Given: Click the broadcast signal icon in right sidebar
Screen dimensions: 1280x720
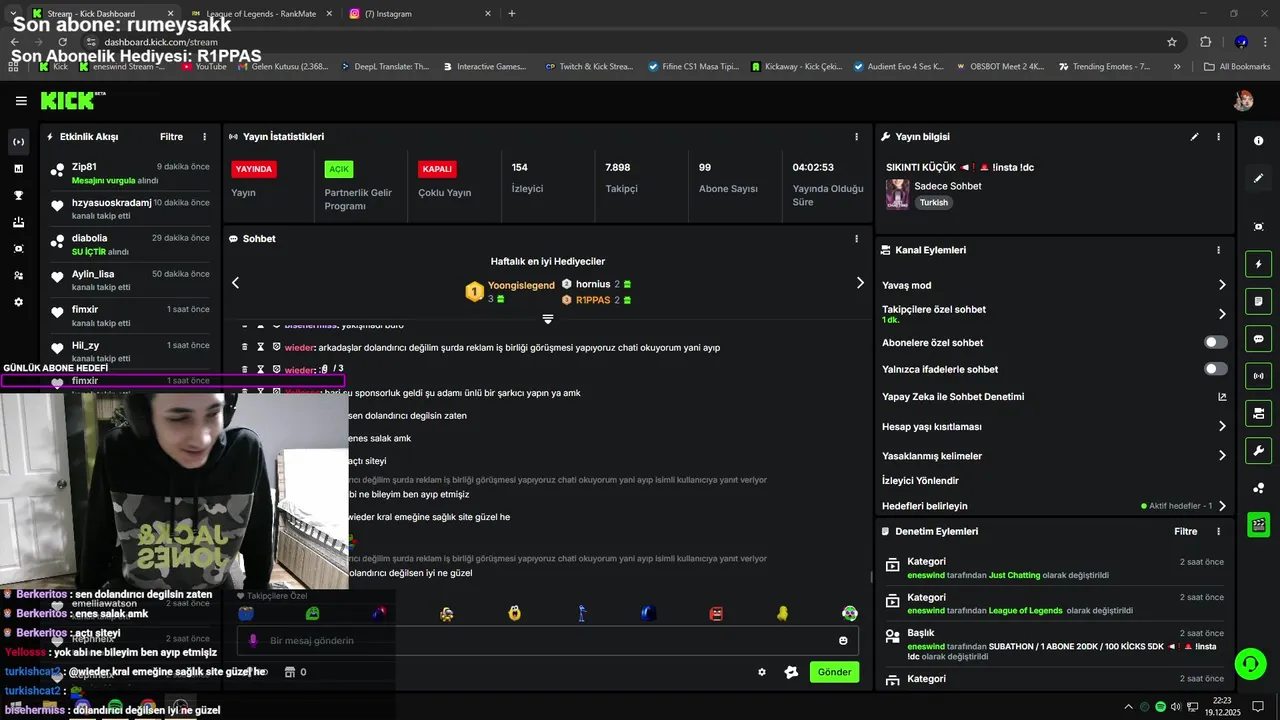Looking at the screenshot, I should pos(1258,376).
